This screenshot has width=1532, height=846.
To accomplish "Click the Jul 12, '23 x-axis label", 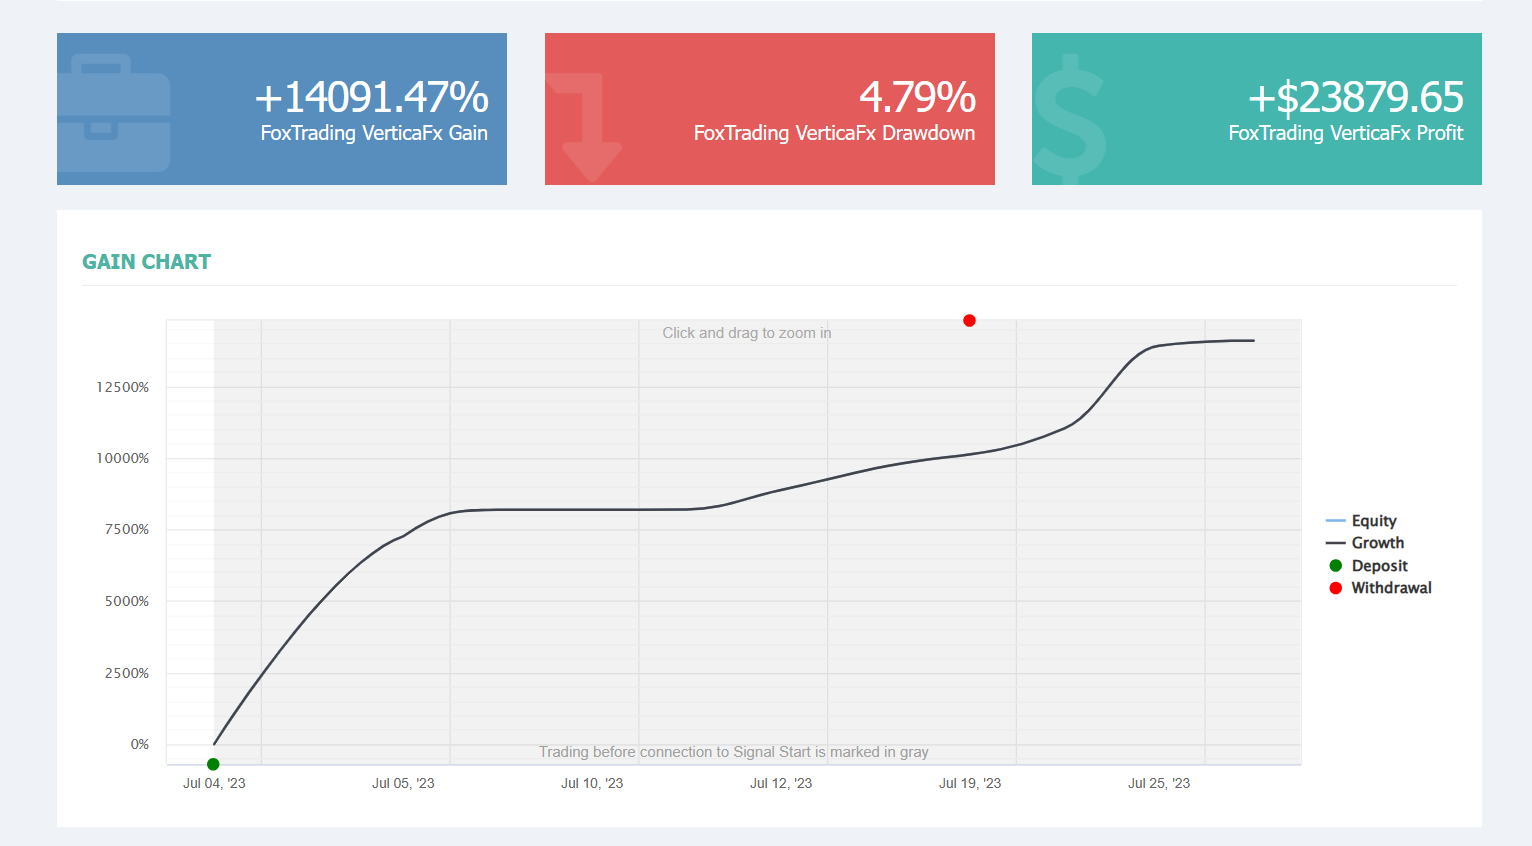I will click(x=781, y=783).
